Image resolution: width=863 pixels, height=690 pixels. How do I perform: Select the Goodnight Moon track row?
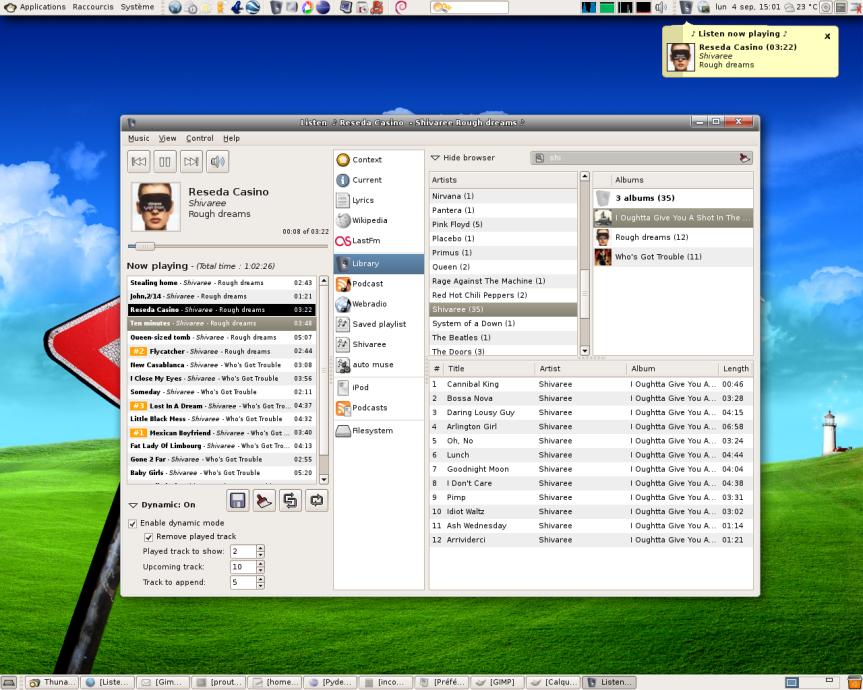(x=591, y=469)
